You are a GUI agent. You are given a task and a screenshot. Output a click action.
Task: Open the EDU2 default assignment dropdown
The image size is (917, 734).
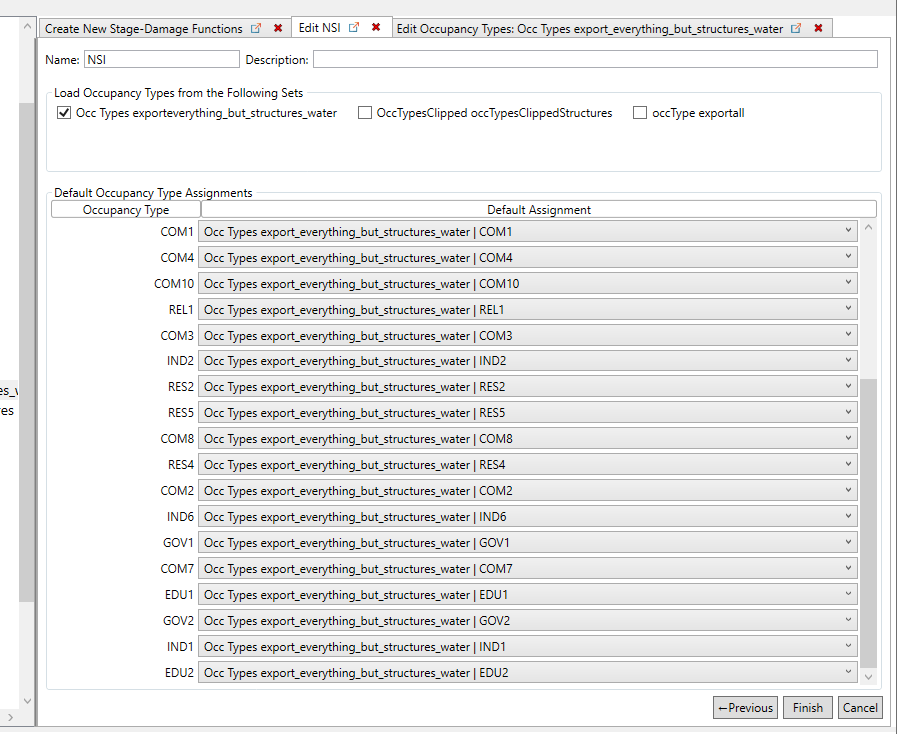[849, 672]
